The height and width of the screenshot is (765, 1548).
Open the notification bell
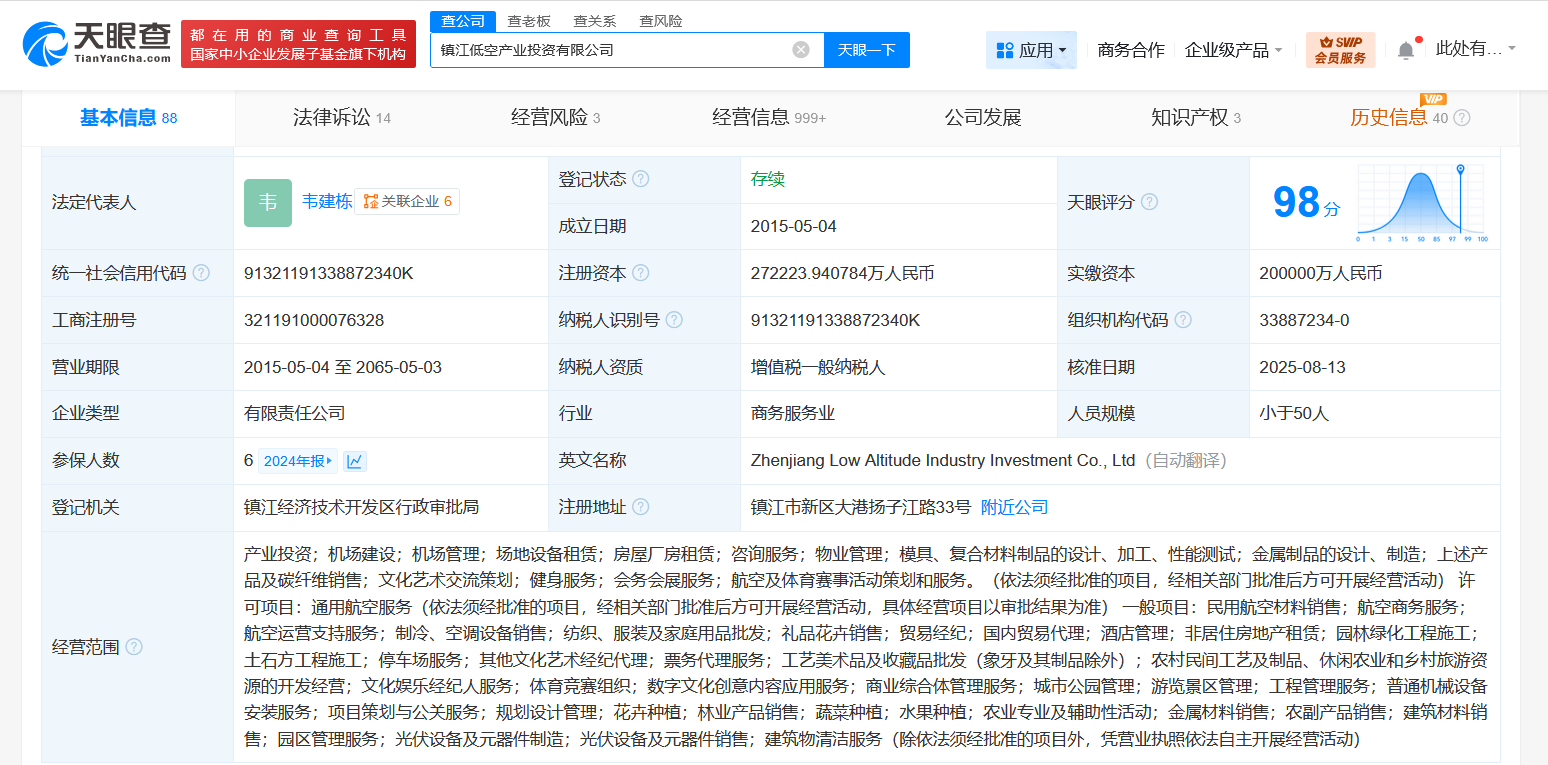coord(1406,50)
